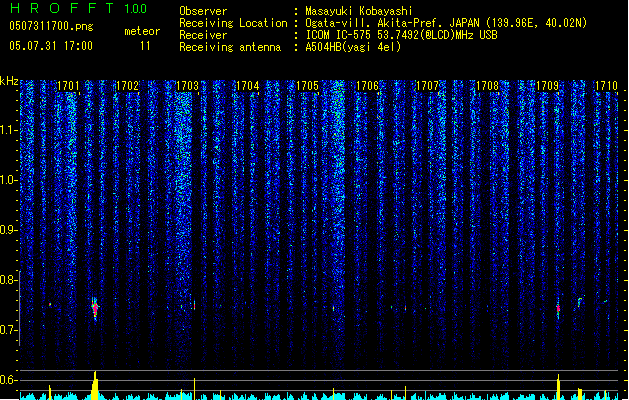Screen dimensions: 629x400
Task: Click the 0.6 kHz axis label
Action: [x=8, y=380]
